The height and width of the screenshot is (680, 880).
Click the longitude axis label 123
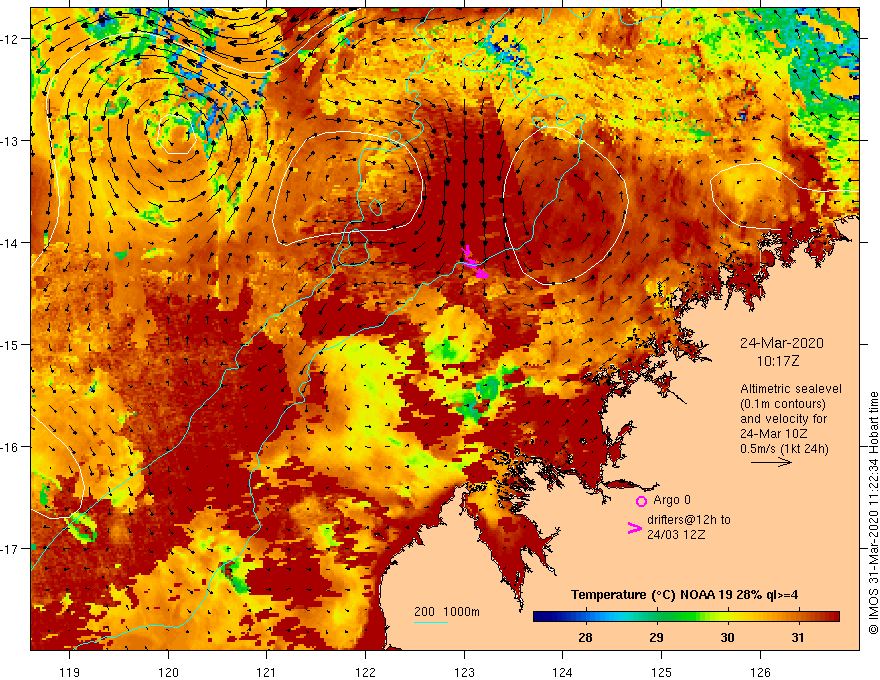[x=464, y=672]
